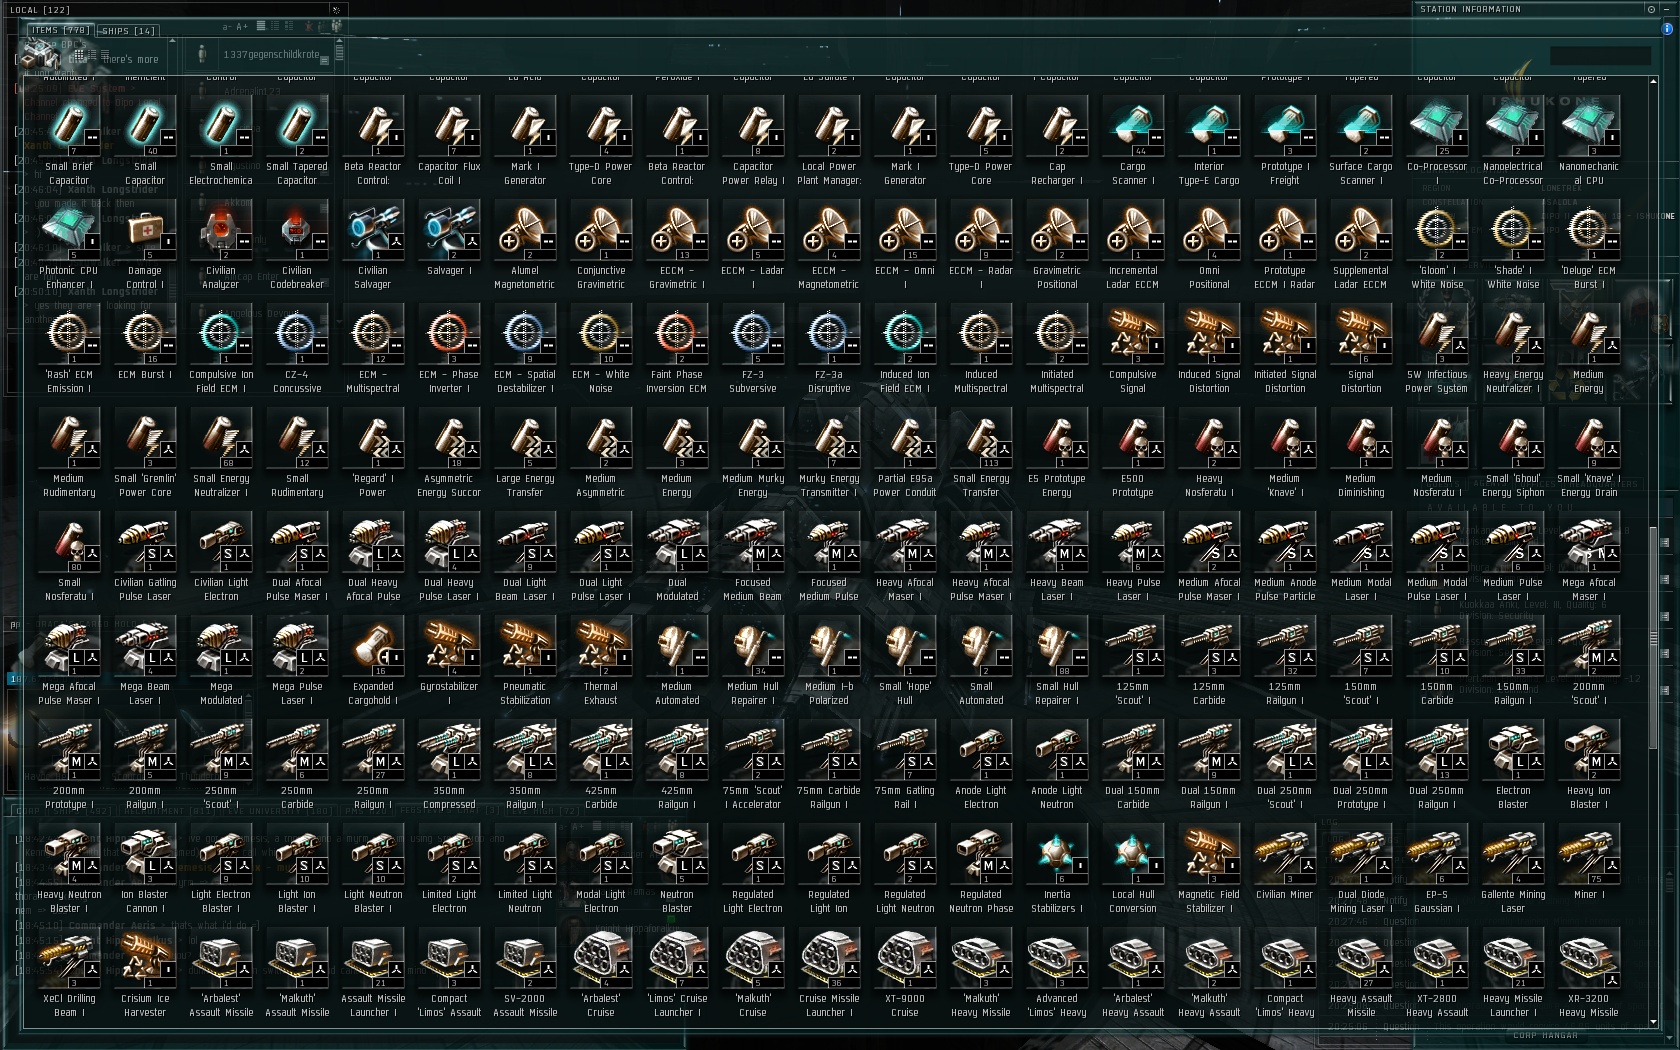The image size is (1680, 1050).
Task: Open the blue station info icon
Action: tap(1667, 29)
